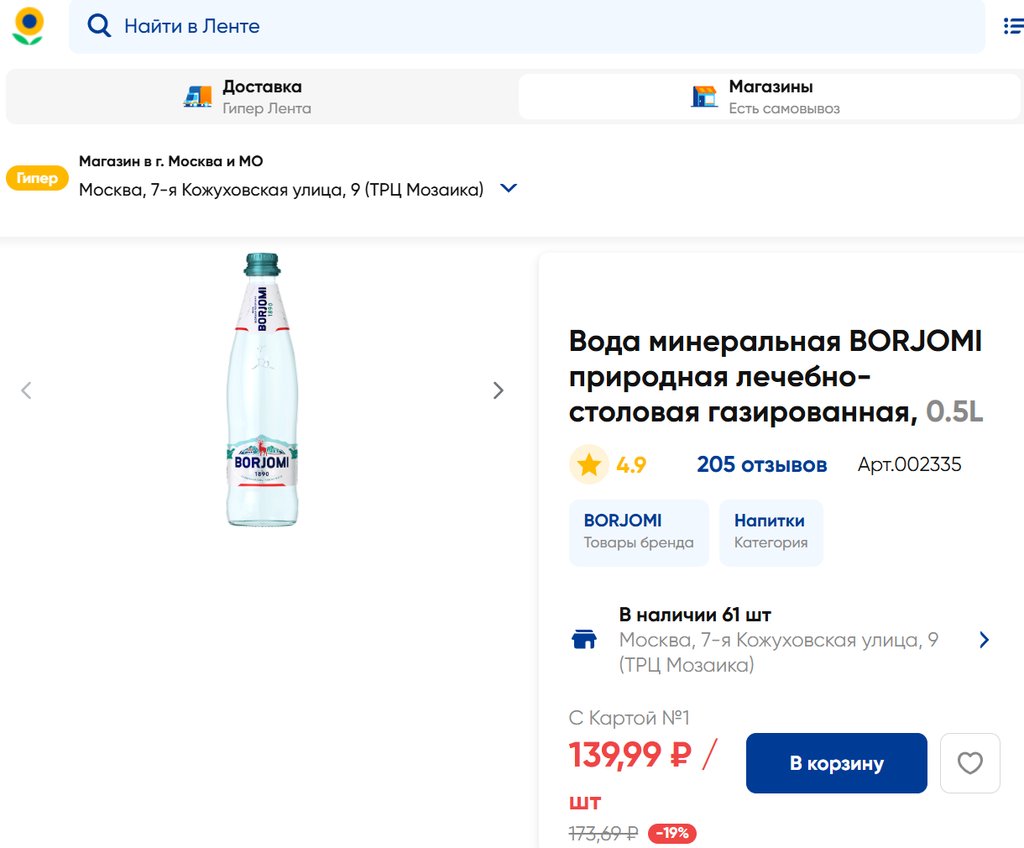
Task: Open the catalog list menu icon
Action: pos(1013,26)
